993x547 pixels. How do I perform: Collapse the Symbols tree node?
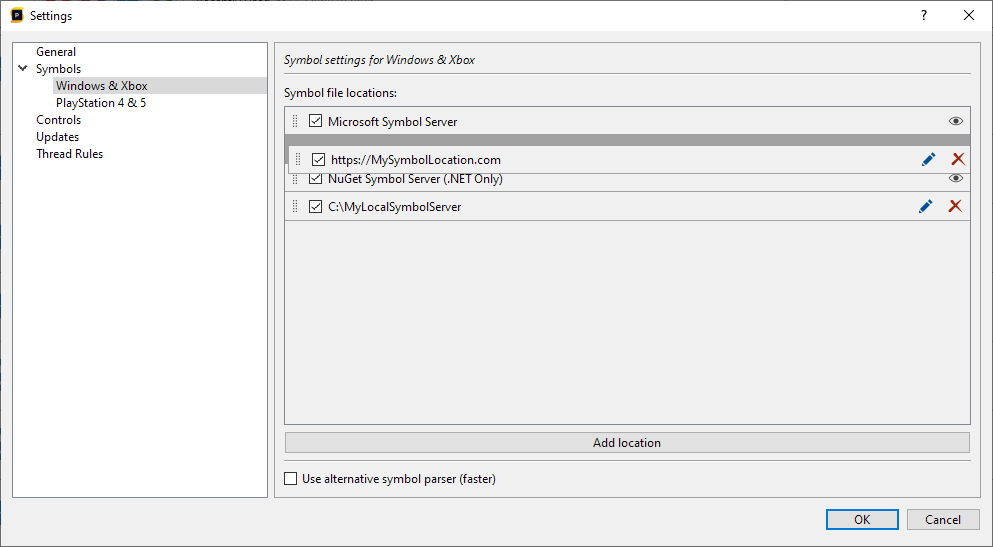(x=23, y=68)
